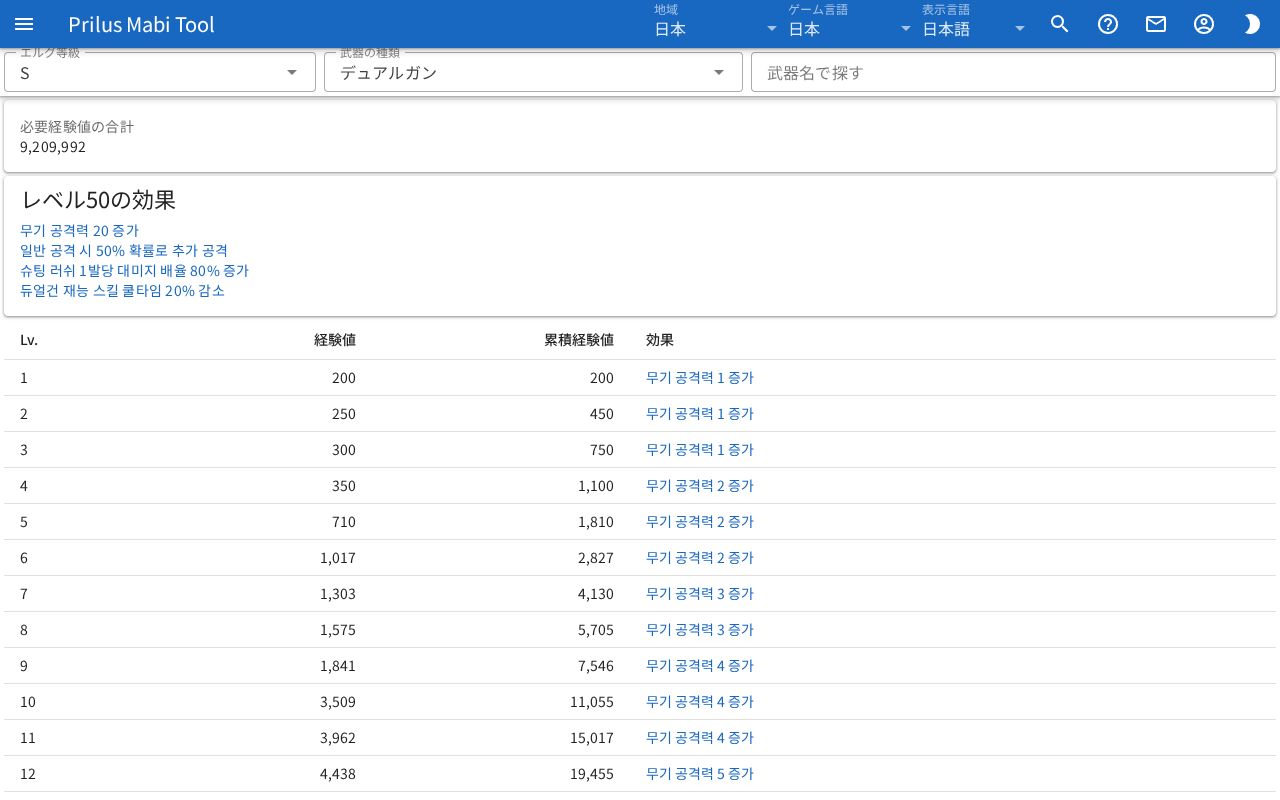Click cumulative value 11,055 in table
1280x800 pixels.
coord(592,702)
